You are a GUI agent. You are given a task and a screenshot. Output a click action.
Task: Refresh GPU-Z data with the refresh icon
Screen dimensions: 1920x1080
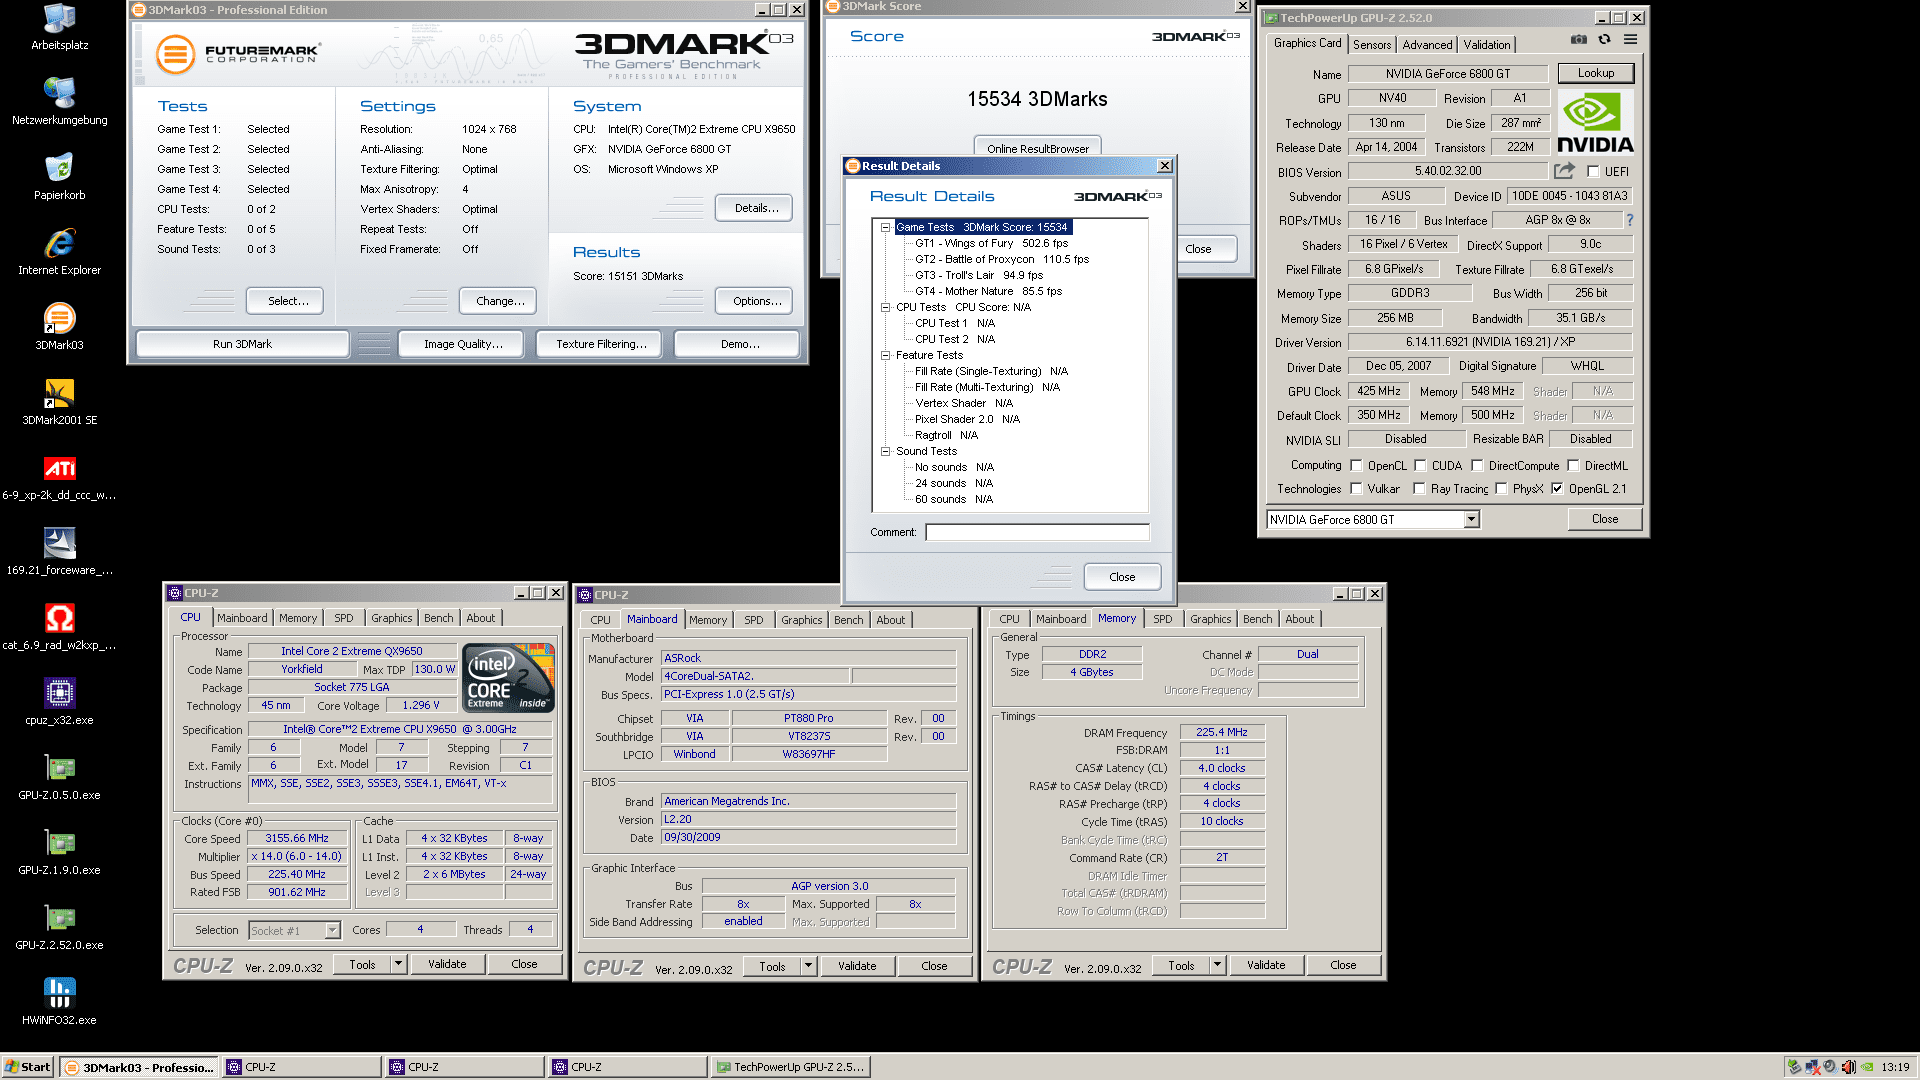tap(1604, 40)
